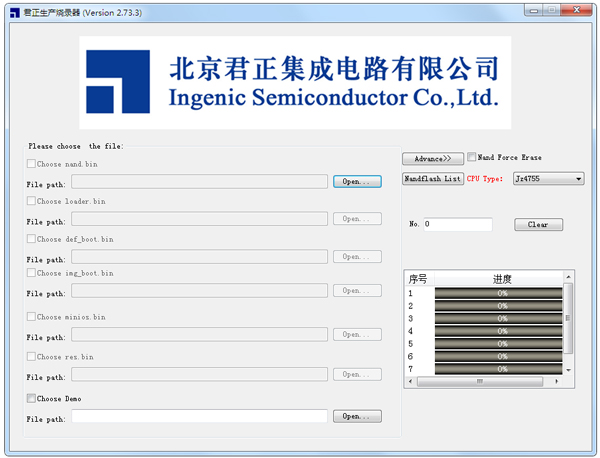
Task: Clear the No. counter
Action: click(x=538, y=225)
